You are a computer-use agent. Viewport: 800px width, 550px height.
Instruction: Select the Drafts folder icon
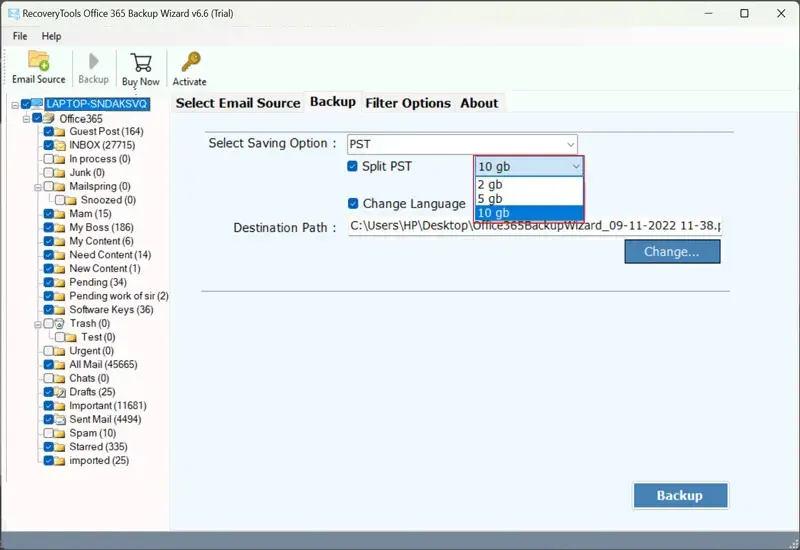(61, 392)
